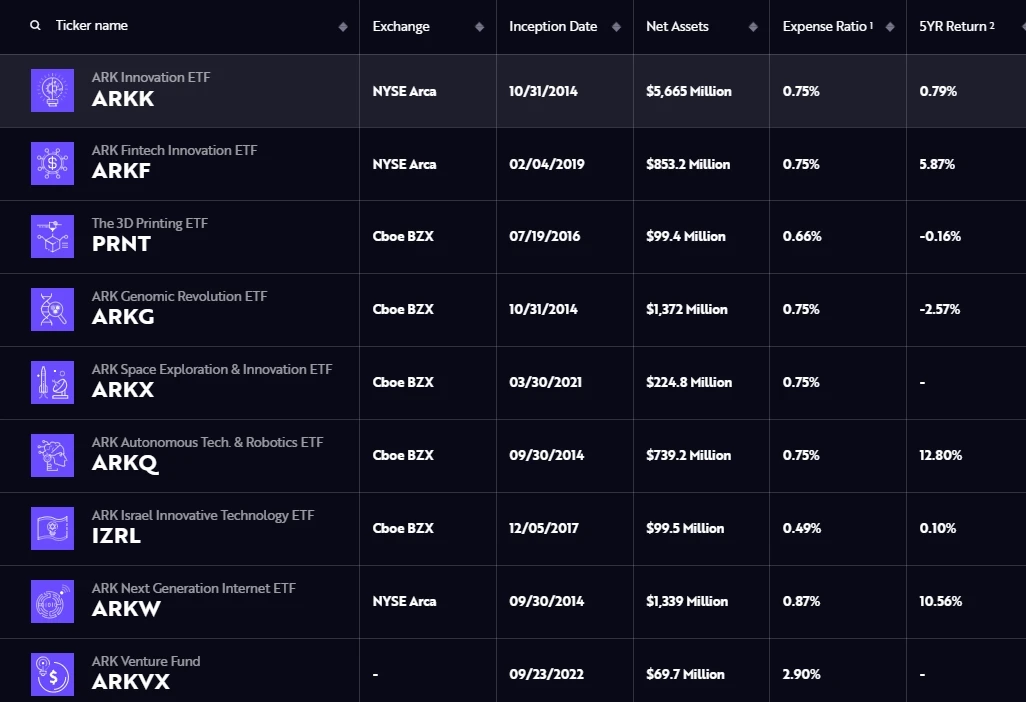The image size is (1026, 702).
Task: Click the 2.90% expense ratio
Action: point(802,674)
